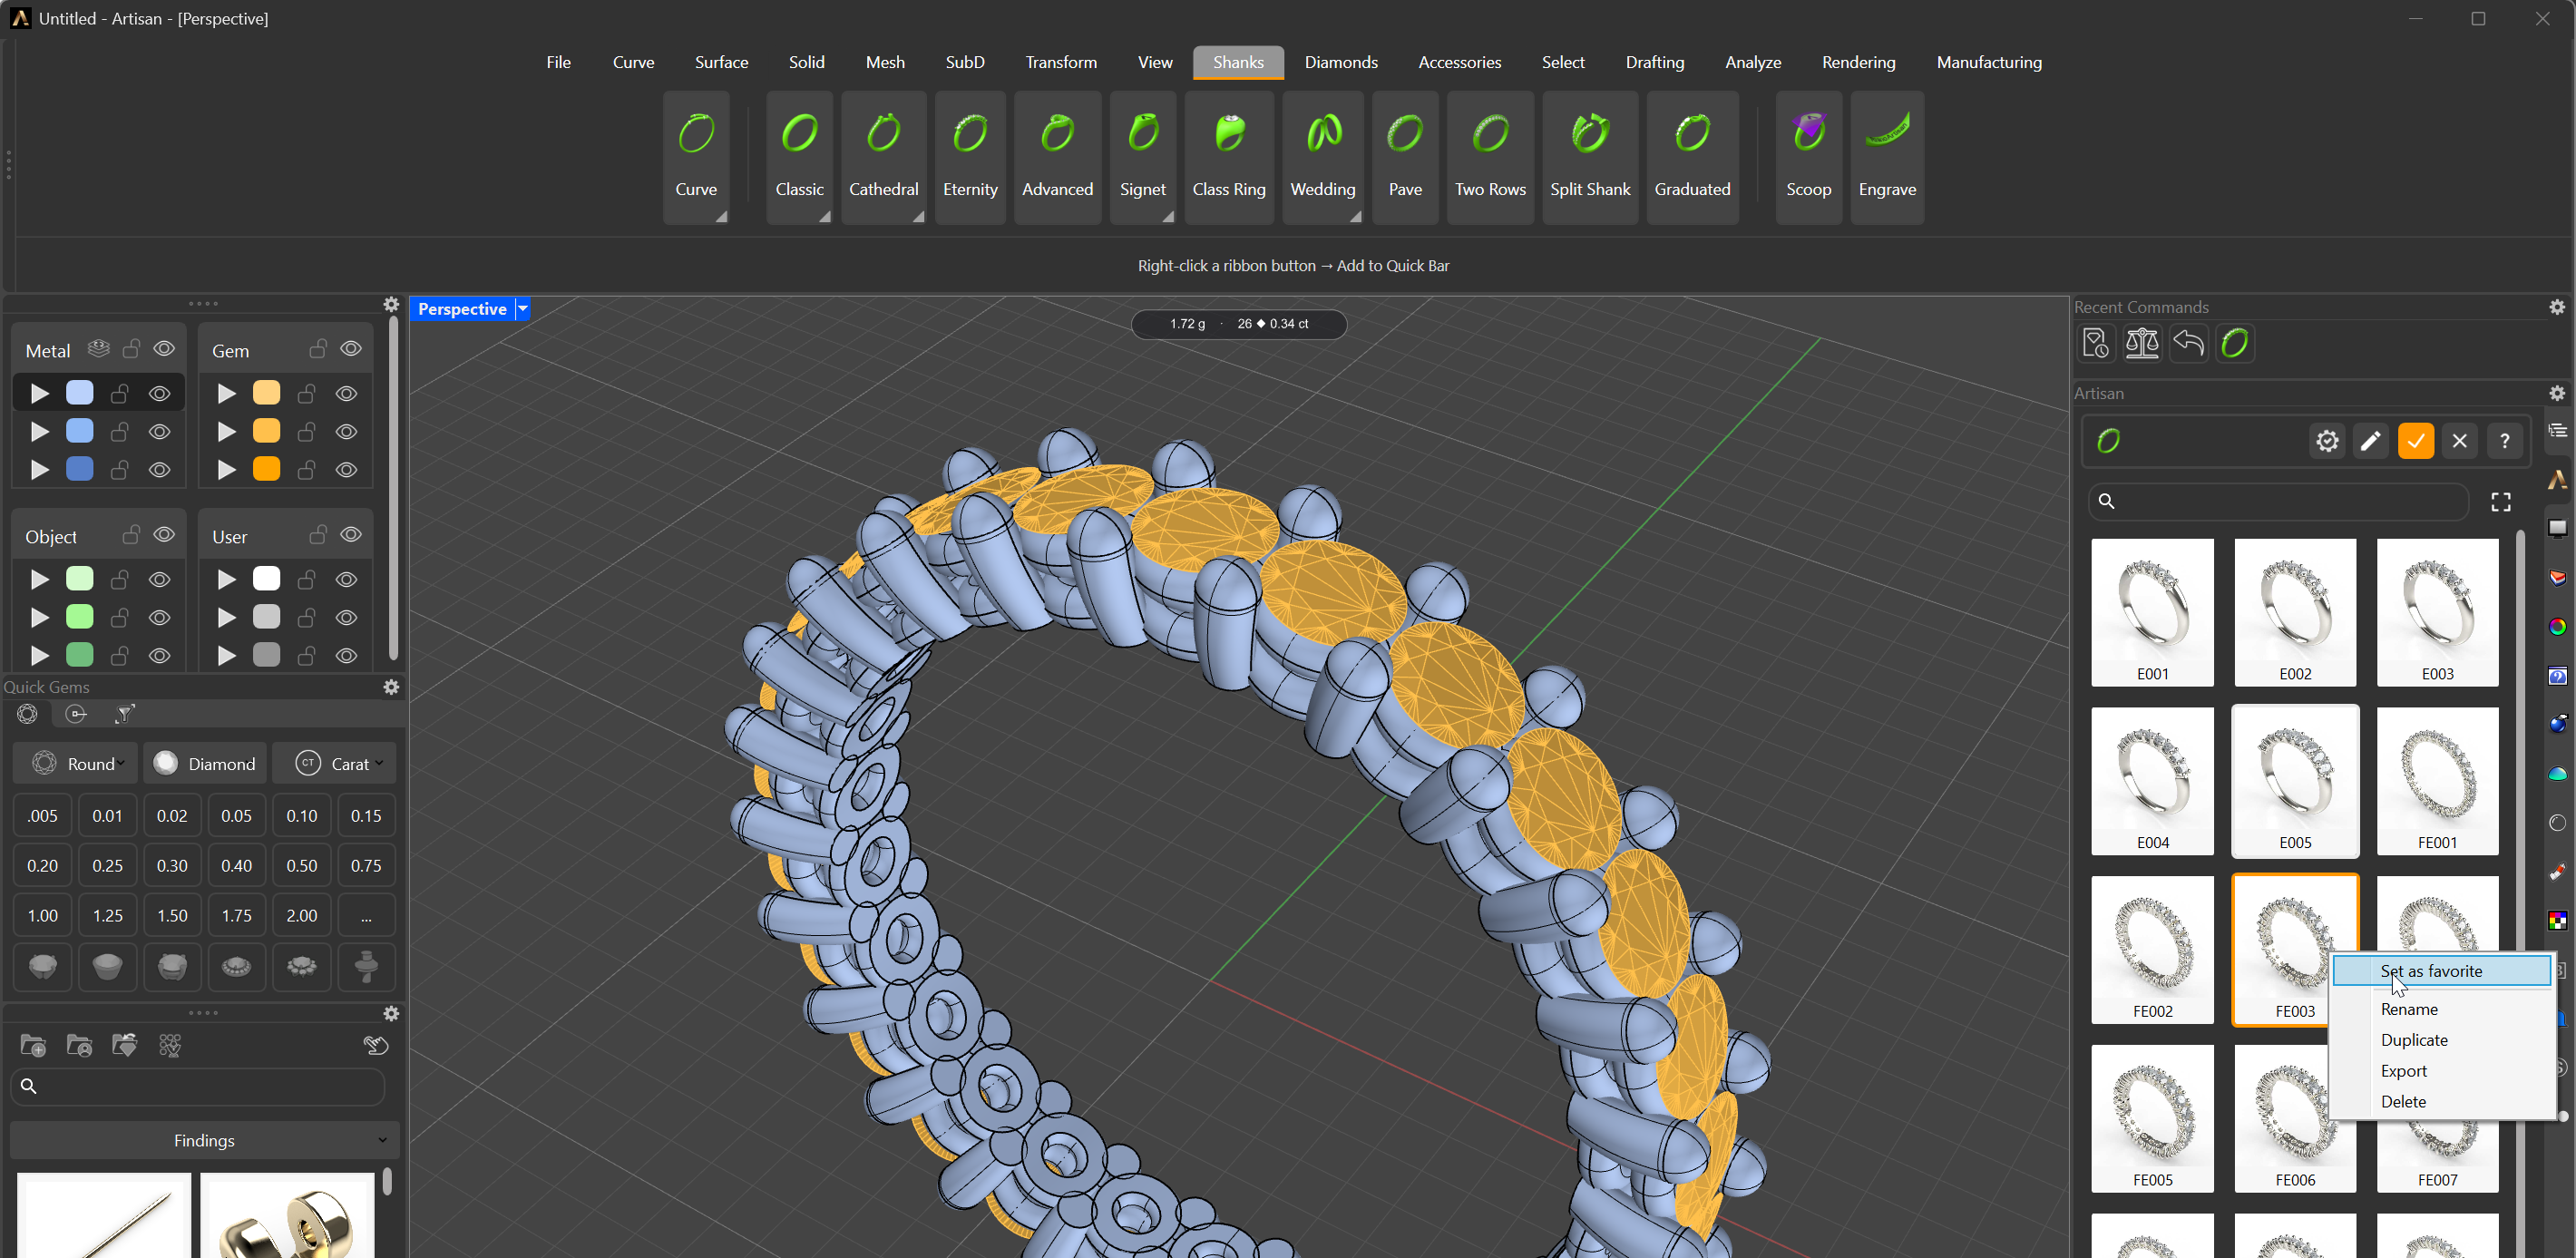Select the Curve shank tool
Image resolution: width=2576 pixels, height=1258 pixels.
pos(696,157)
